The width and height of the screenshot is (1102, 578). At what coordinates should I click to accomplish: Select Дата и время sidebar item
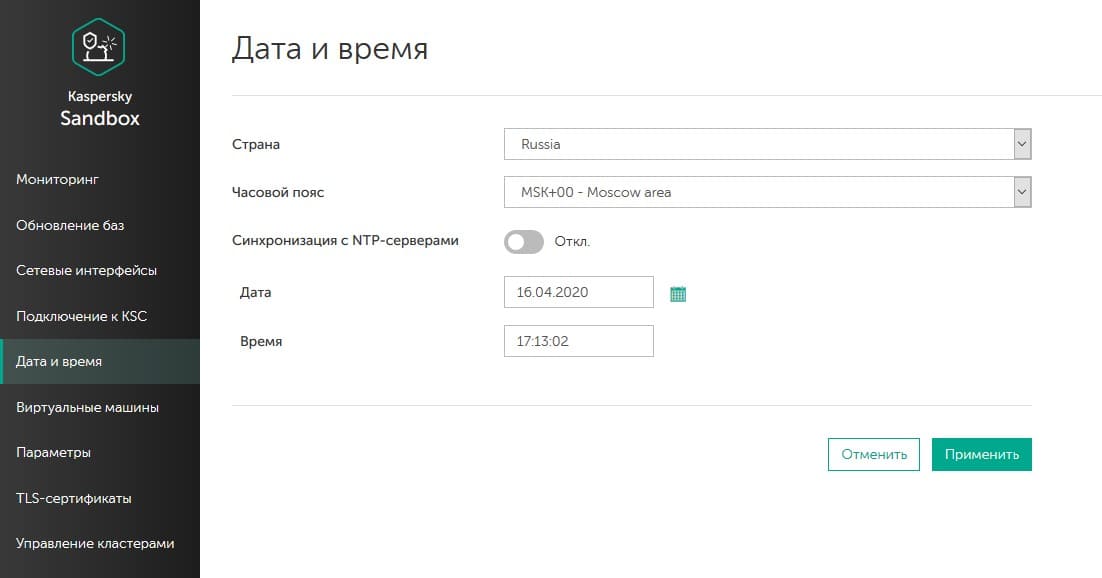click(x=59, y=361)
